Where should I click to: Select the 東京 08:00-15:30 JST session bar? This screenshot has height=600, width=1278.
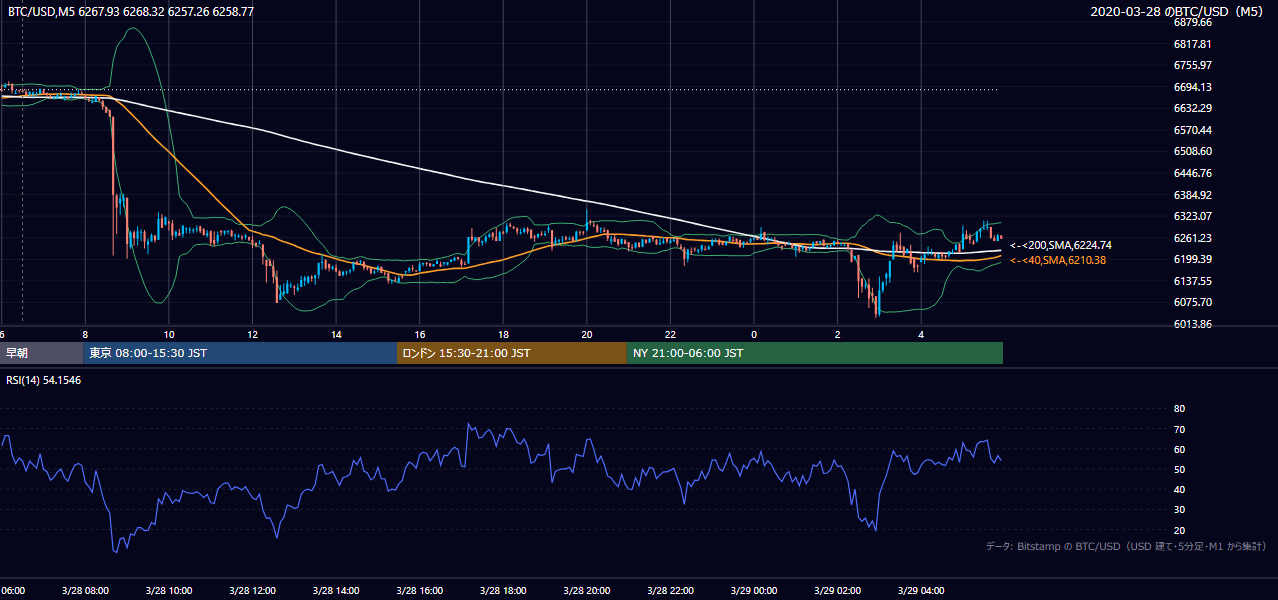(x=240, y=353)
